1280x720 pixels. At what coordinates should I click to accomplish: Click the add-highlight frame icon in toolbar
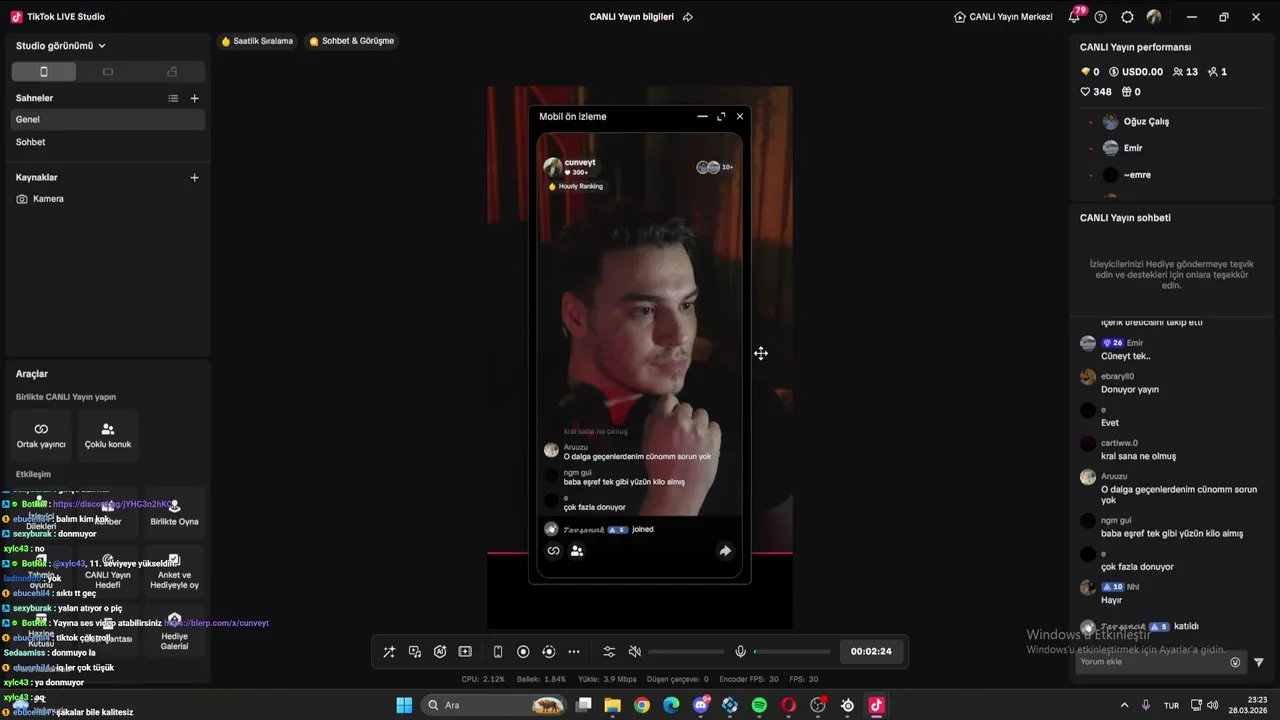(x=465, y=652)
